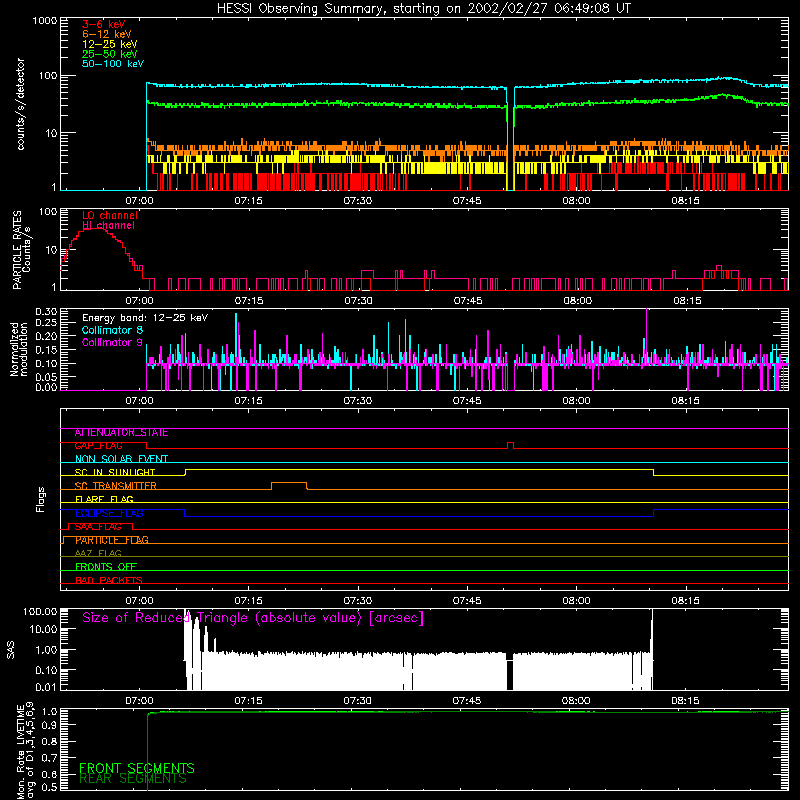Screen dimensions: 800x800
Task: Click the Size of Reduced Triangle label
Action: click(253, 618)
